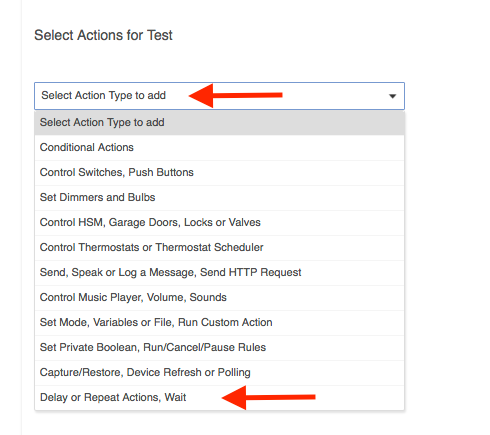
Task: Click the dropdown field text 'Select Action Type to add'
Action: pyautogui.click(x=103, y=95)
